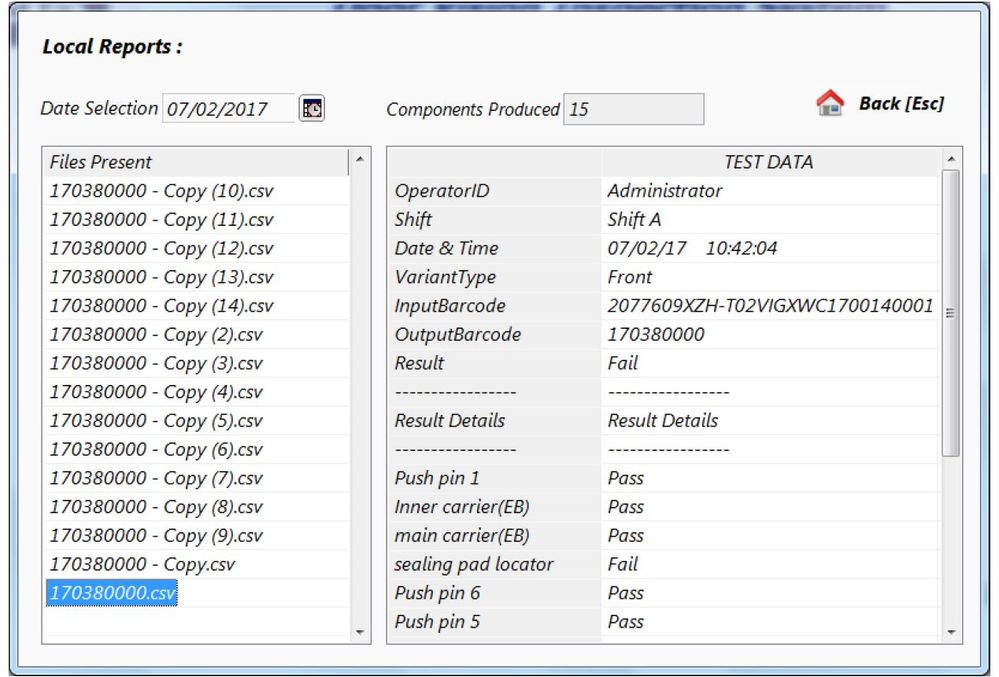The height and width of the screenshot is (677, 999).
Task: Click the Date & Time row label
Action: pyautogui.click(x=446, y=248)
